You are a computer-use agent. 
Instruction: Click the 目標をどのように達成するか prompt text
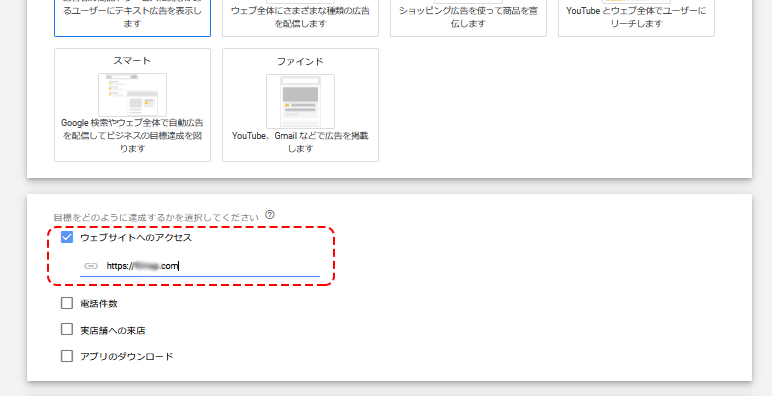click(156, 217)
